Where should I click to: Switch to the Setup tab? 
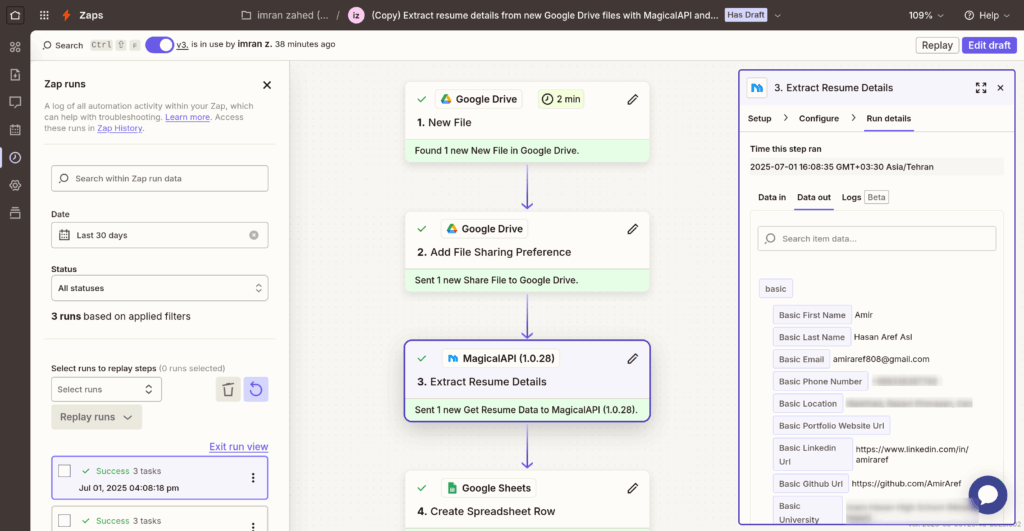click(x=760, y=118)
